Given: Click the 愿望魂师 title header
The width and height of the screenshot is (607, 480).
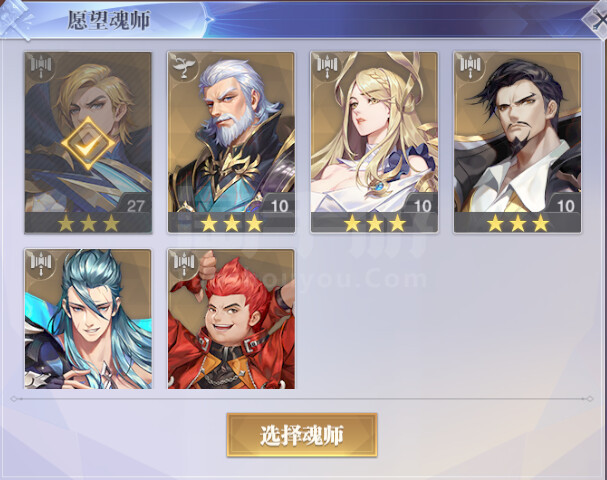Looking at the screenshot, I should (109, 20).
